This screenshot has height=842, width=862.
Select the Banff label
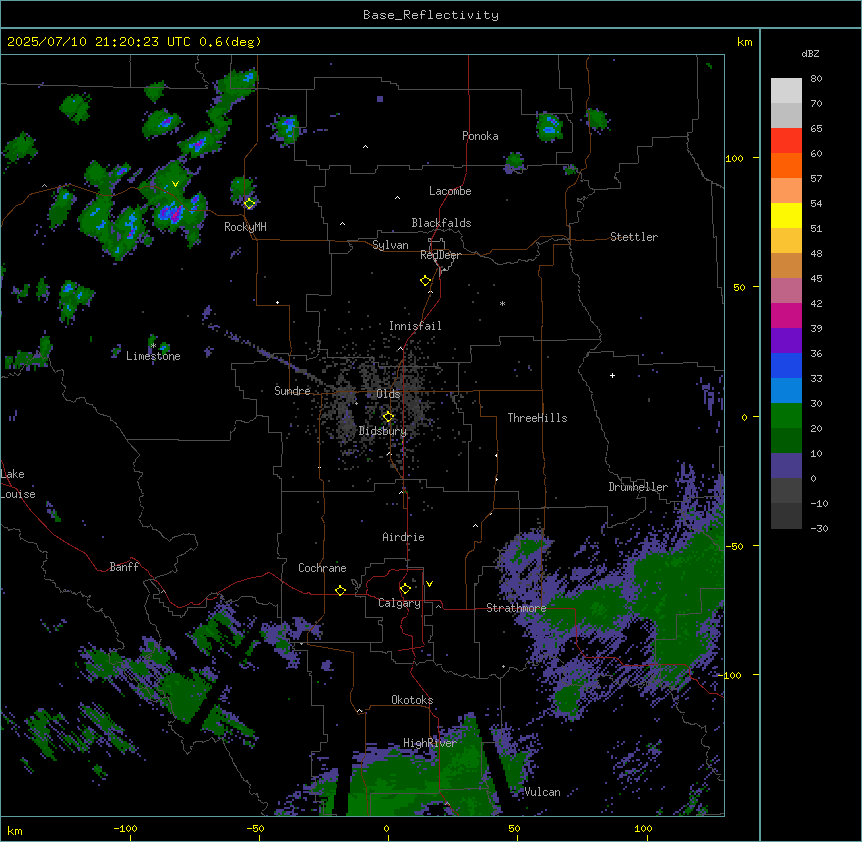tap(124, 567)
